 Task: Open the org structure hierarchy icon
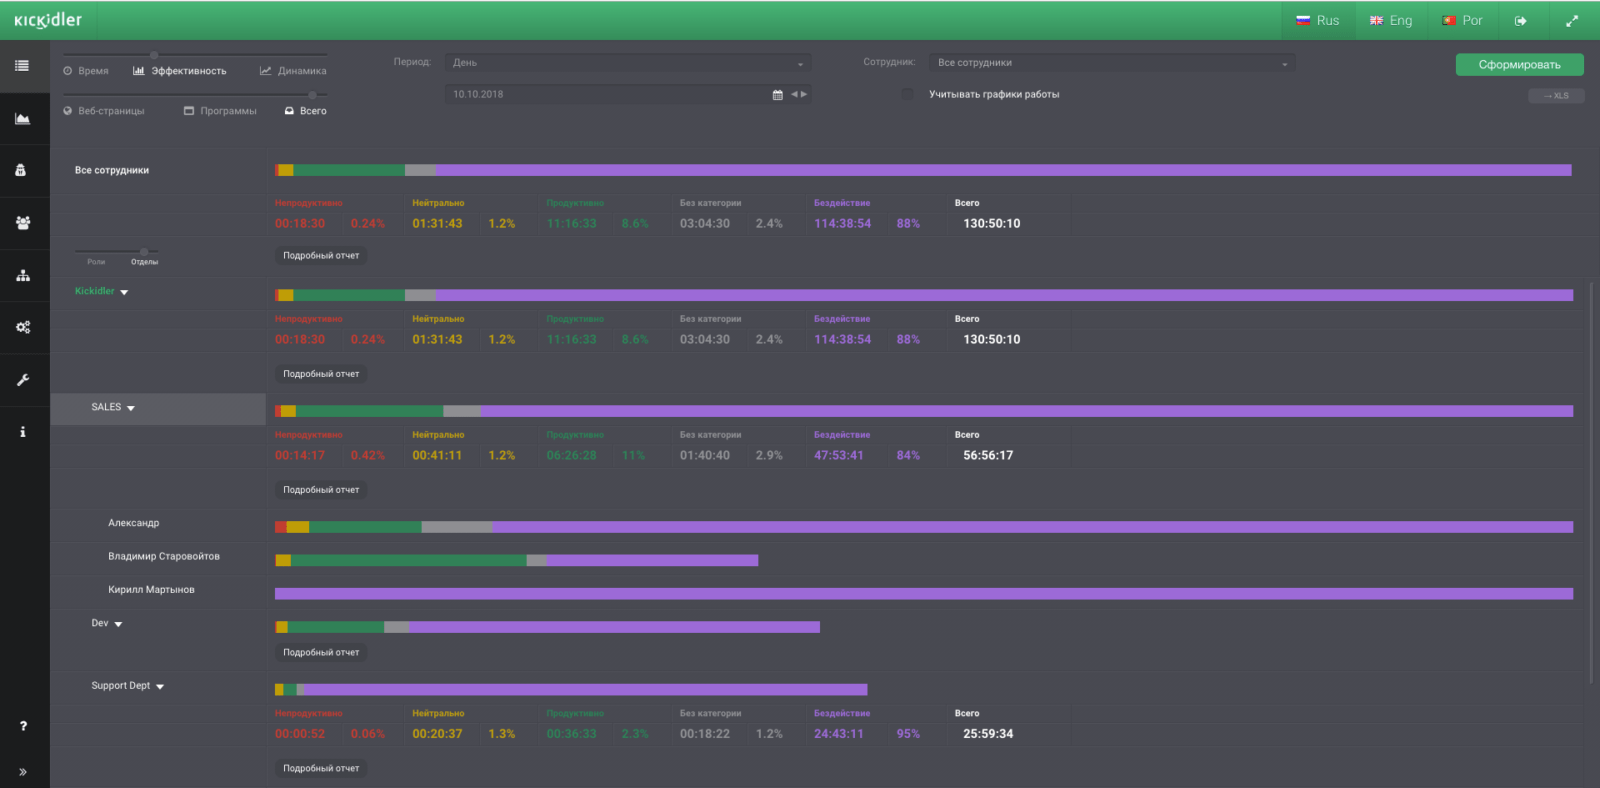22,276
